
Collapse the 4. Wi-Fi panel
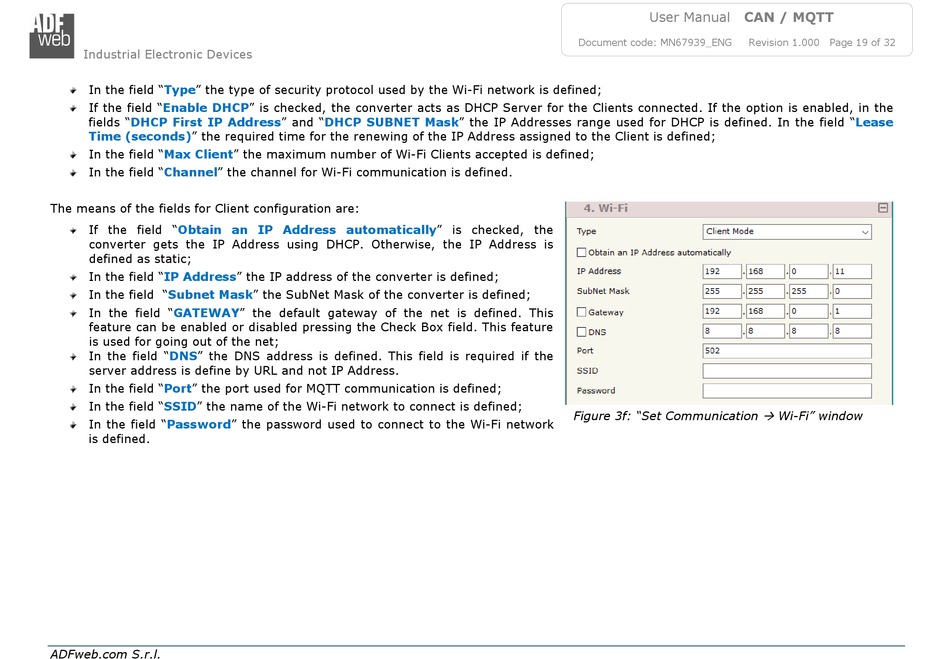tap(883, 208)
